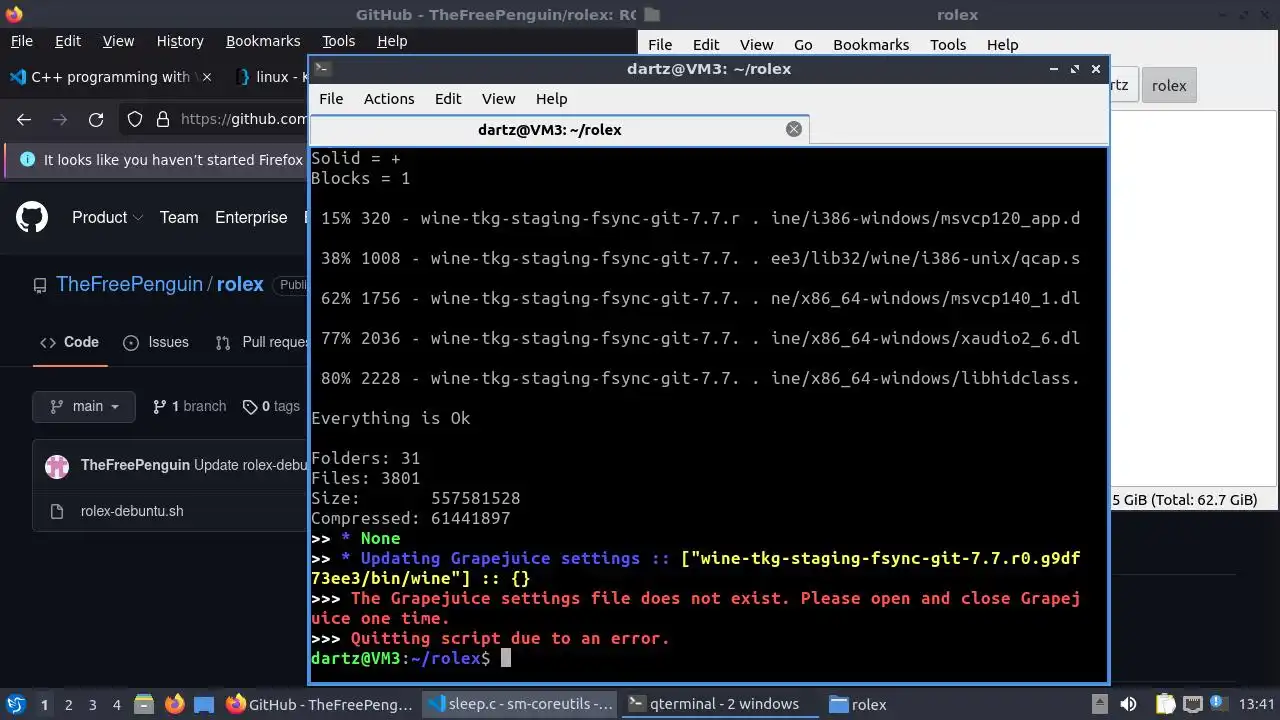Switch to the GitHub Firefox taskbar entry

coord(320,704)
